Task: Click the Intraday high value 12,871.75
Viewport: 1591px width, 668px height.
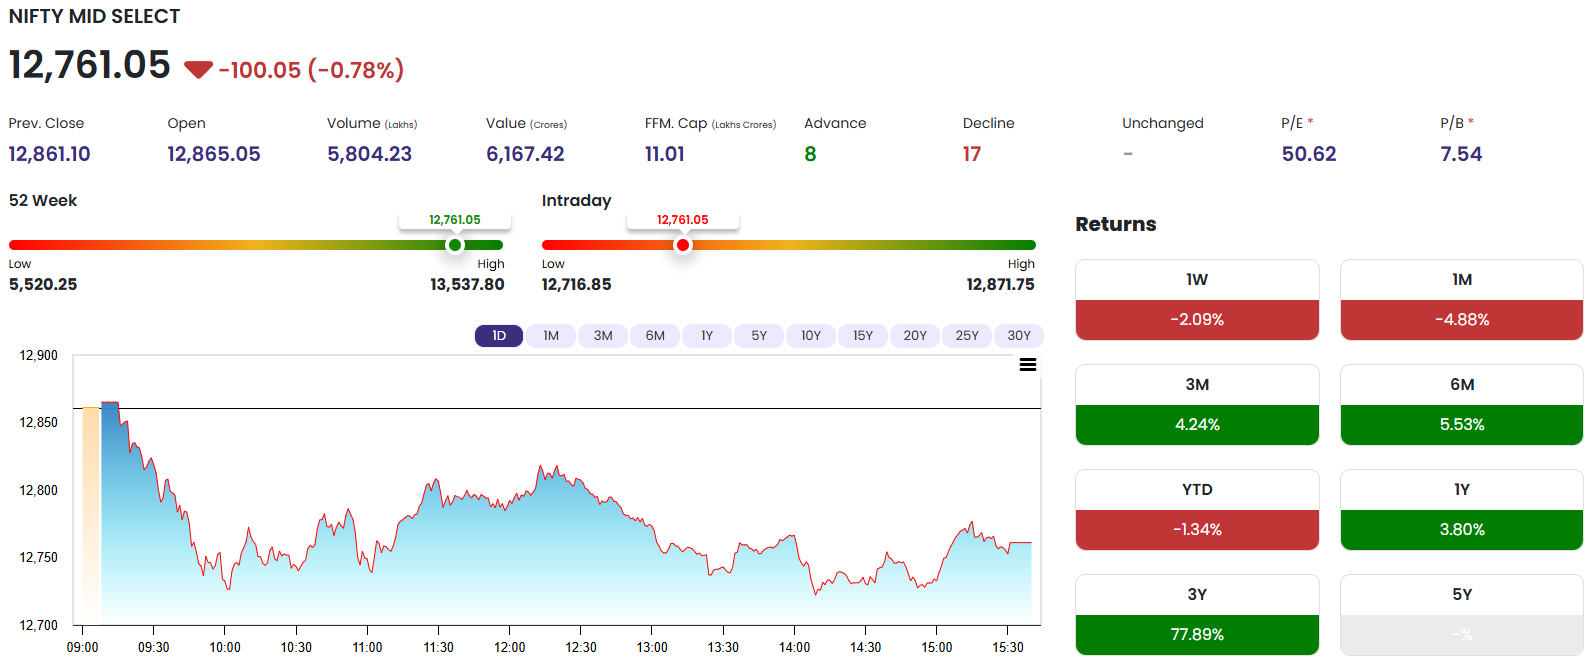Action: click(x=1000, y=284)
